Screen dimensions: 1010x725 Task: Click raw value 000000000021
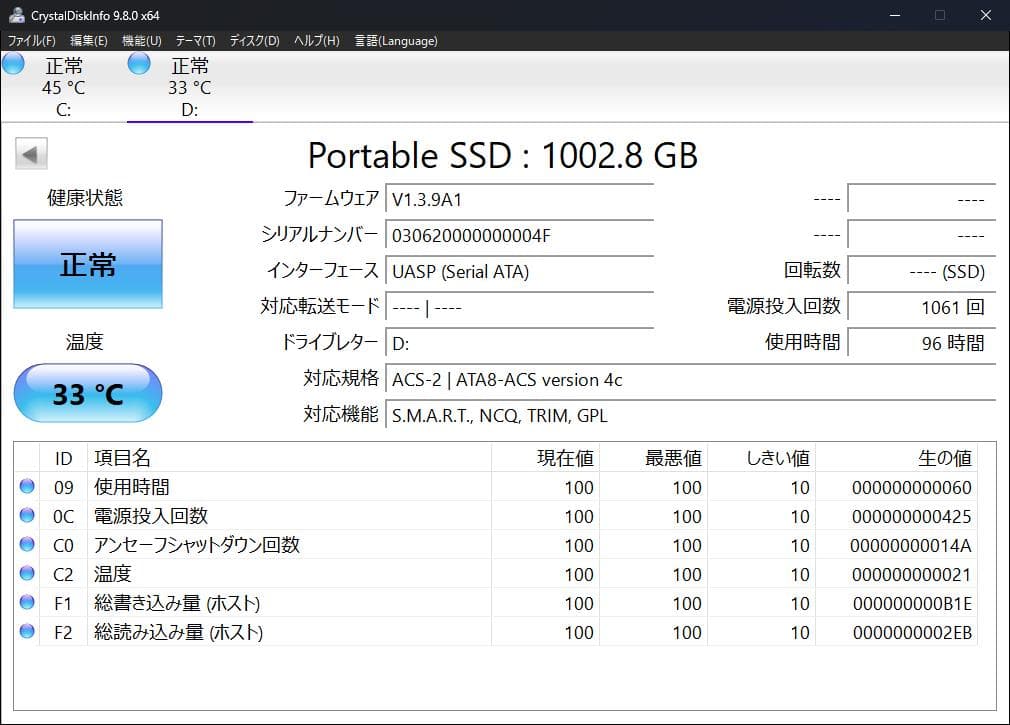pyautogui.click(x=911, y=574)
